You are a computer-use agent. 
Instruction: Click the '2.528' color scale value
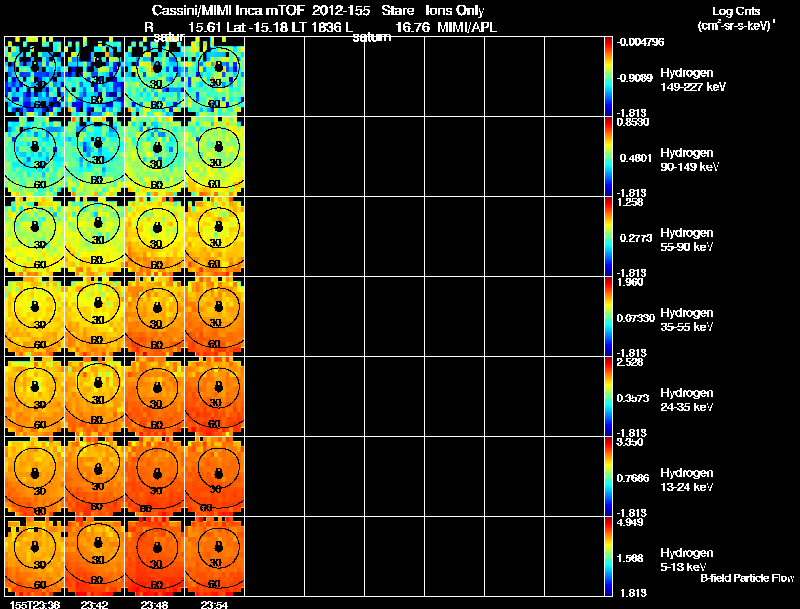tap(630, 362)
